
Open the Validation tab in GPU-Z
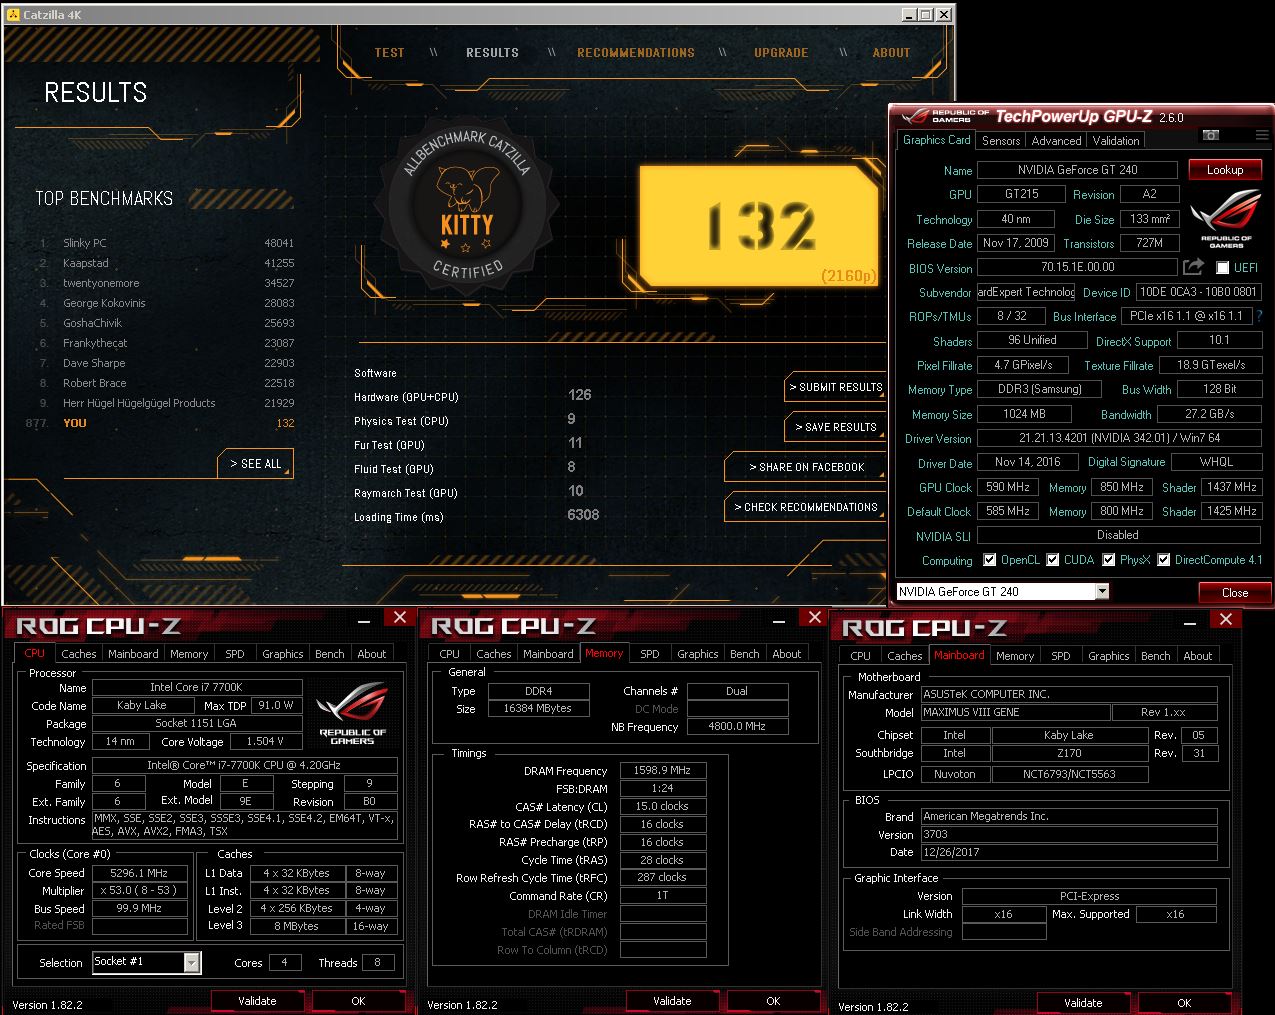(x=1116, y=141)
